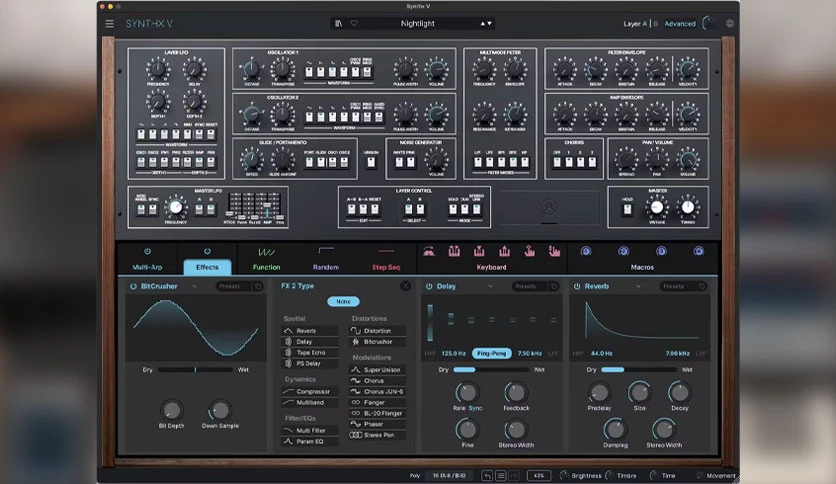Click the first Macros knob icon
Viewport: 836px width, 484px height.
(x=585, y=251)
